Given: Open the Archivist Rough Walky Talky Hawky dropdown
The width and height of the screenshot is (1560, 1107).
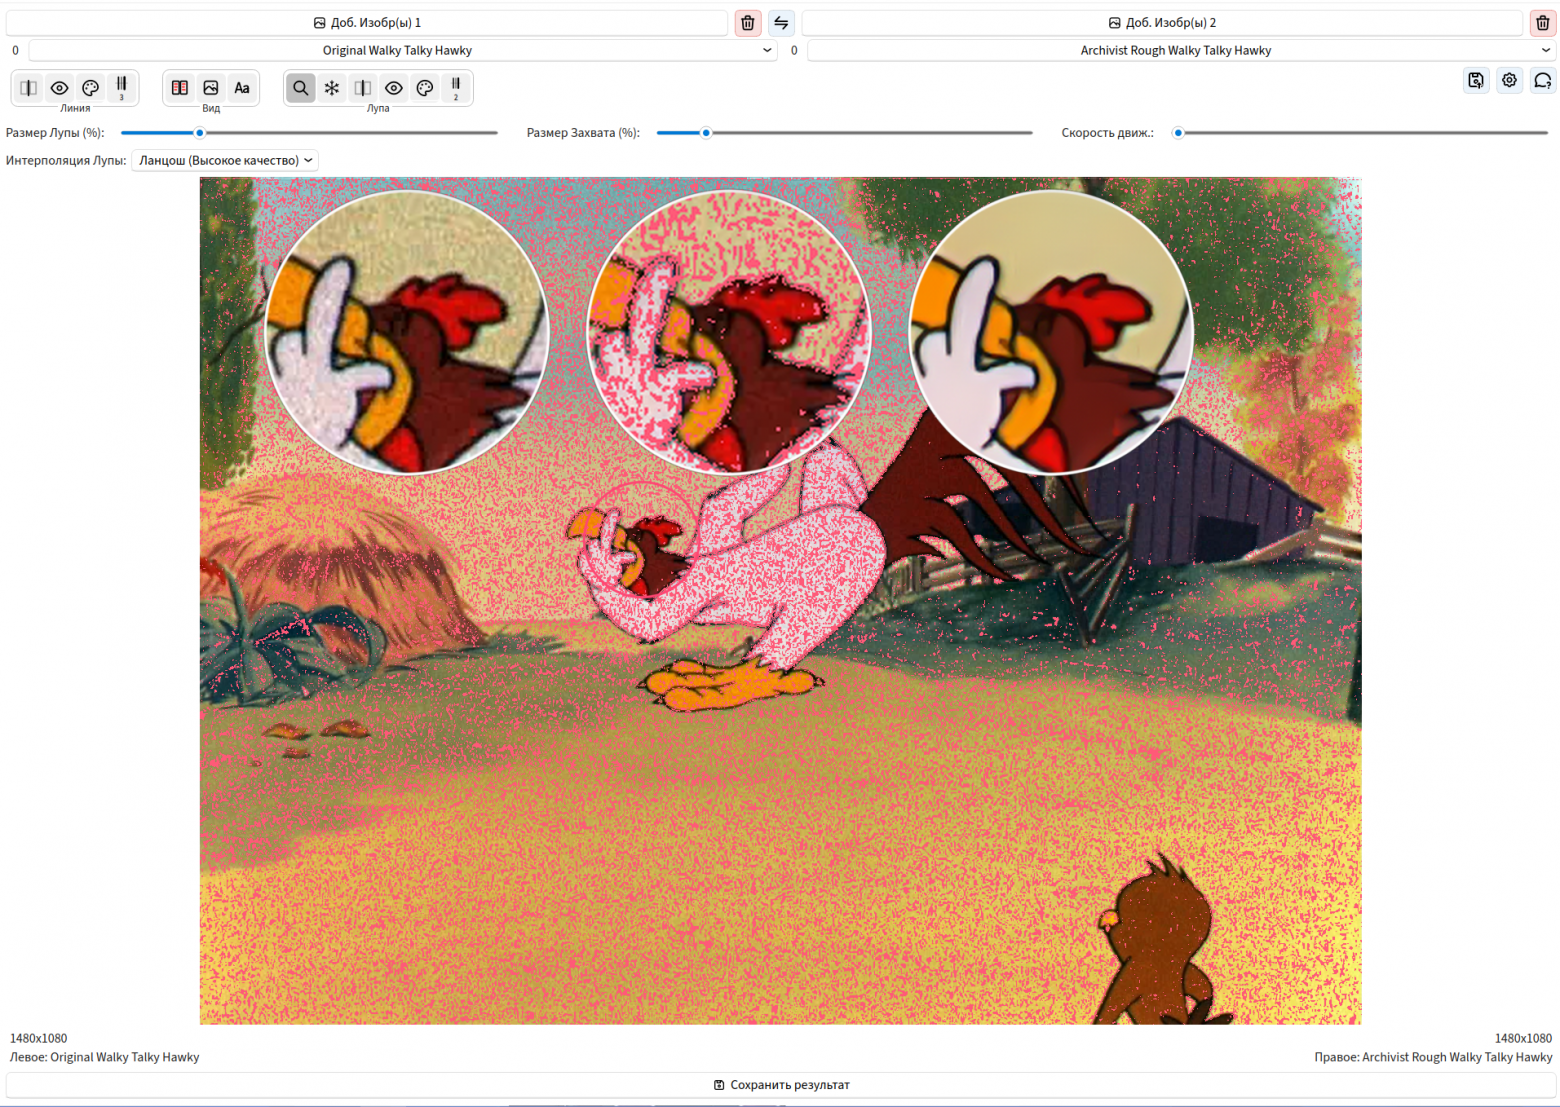Looking at the screenshot, I should click(x=1182, y=50).
